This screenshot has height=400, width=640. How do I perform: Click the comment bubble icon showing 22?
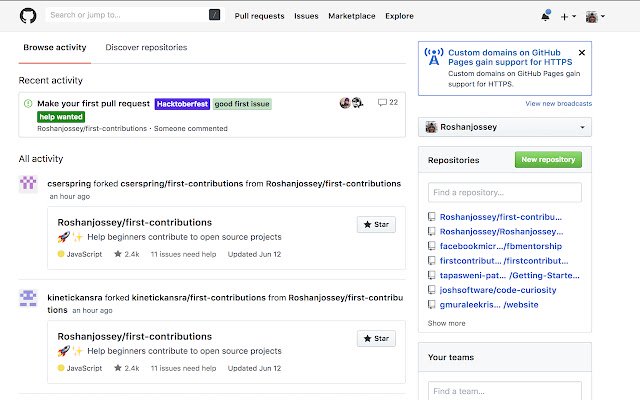[x=382, y=102]
